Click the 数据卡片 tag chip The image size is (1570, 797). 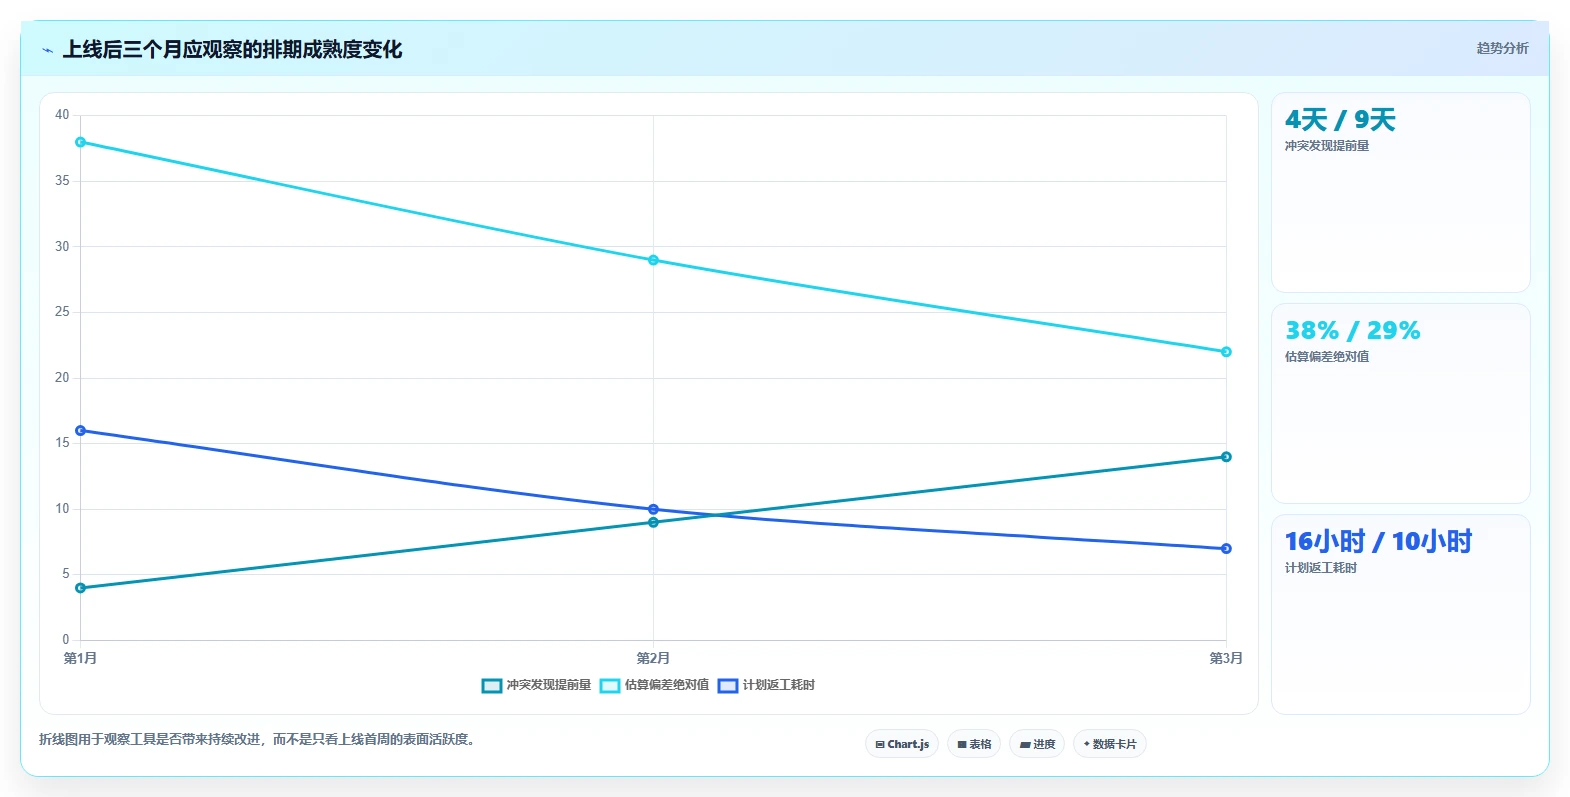1110,744
